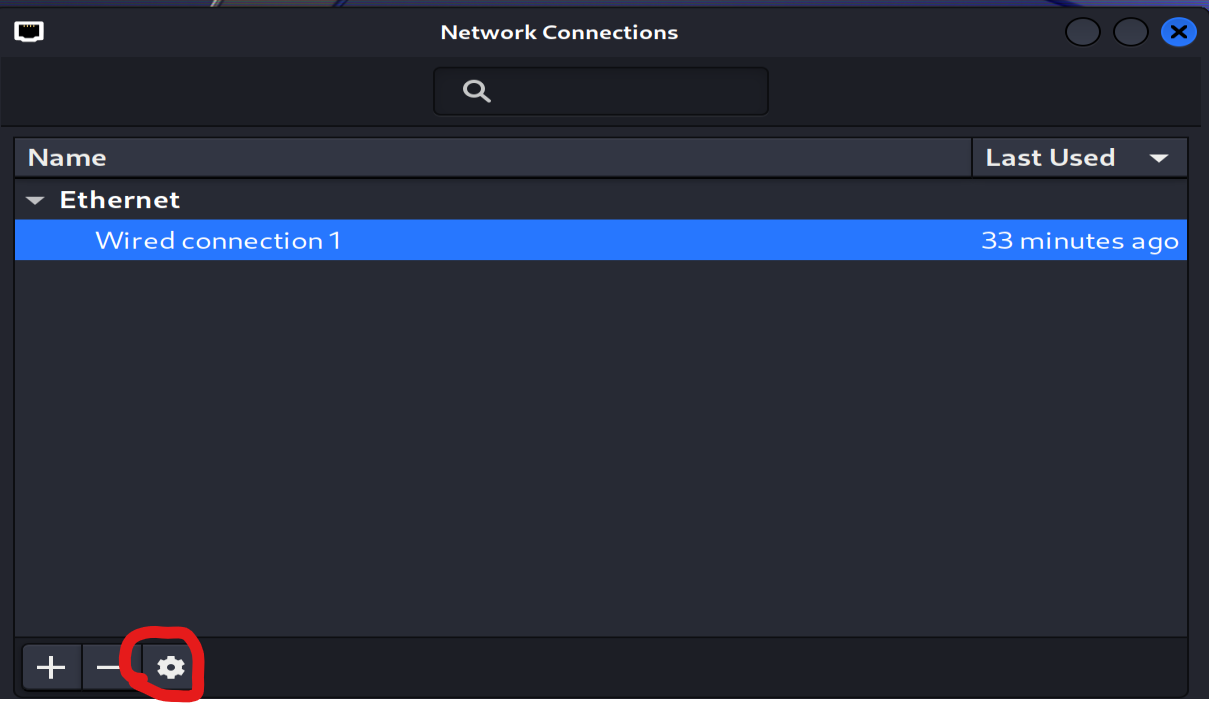The height and width of the screenshot is (705, 1209).
Task: Click the search magnifier icon
Action: tap(477, 92)
